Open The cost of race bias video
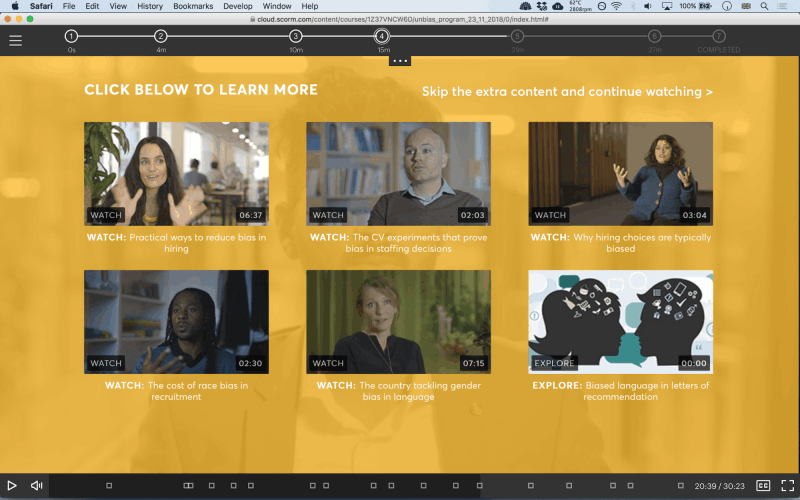800x500 pixels. click(x=177, y=322)
